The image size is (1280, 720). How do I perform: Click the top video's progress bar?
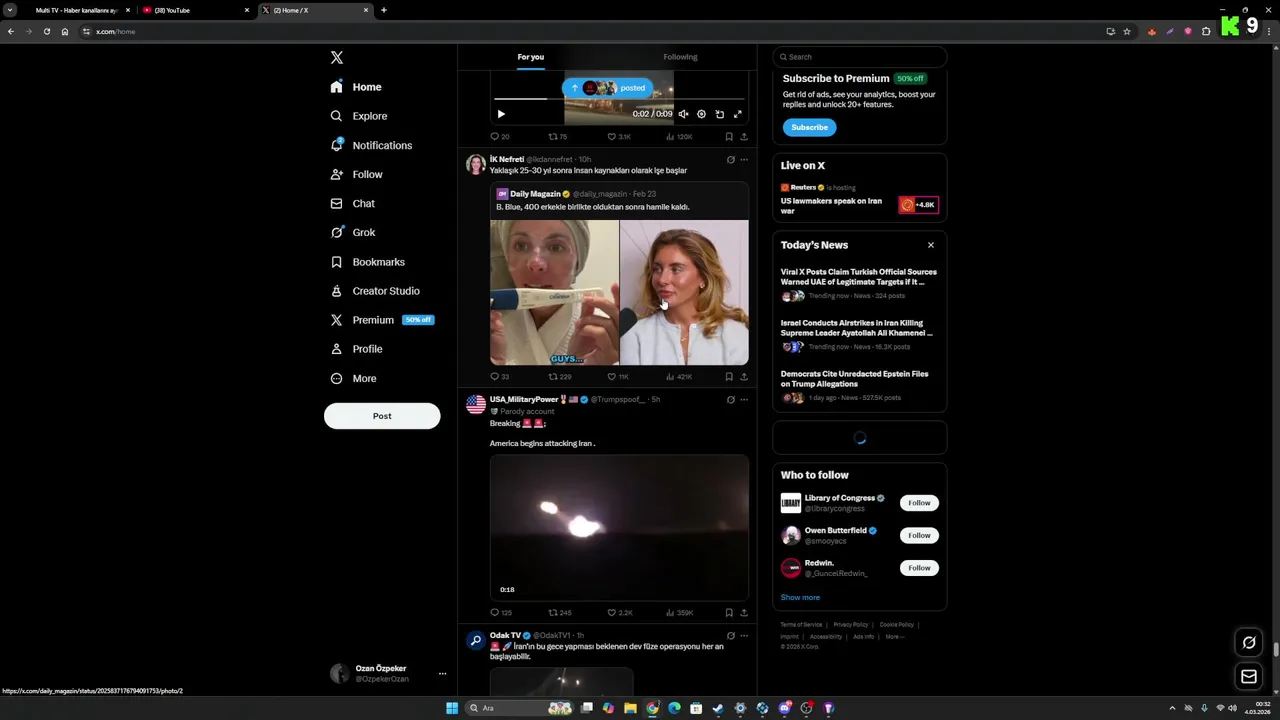point(619,99)
